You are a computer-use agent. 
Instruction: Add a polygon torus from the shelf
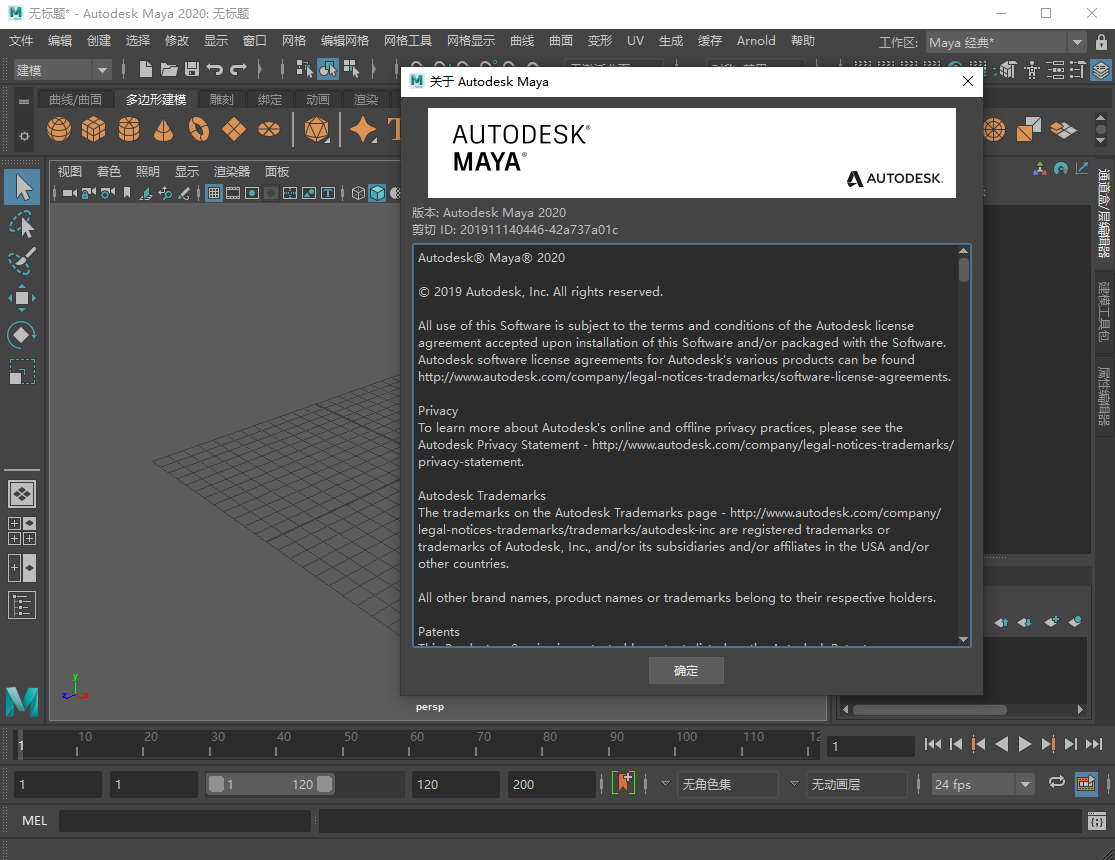tap(199, 129)
